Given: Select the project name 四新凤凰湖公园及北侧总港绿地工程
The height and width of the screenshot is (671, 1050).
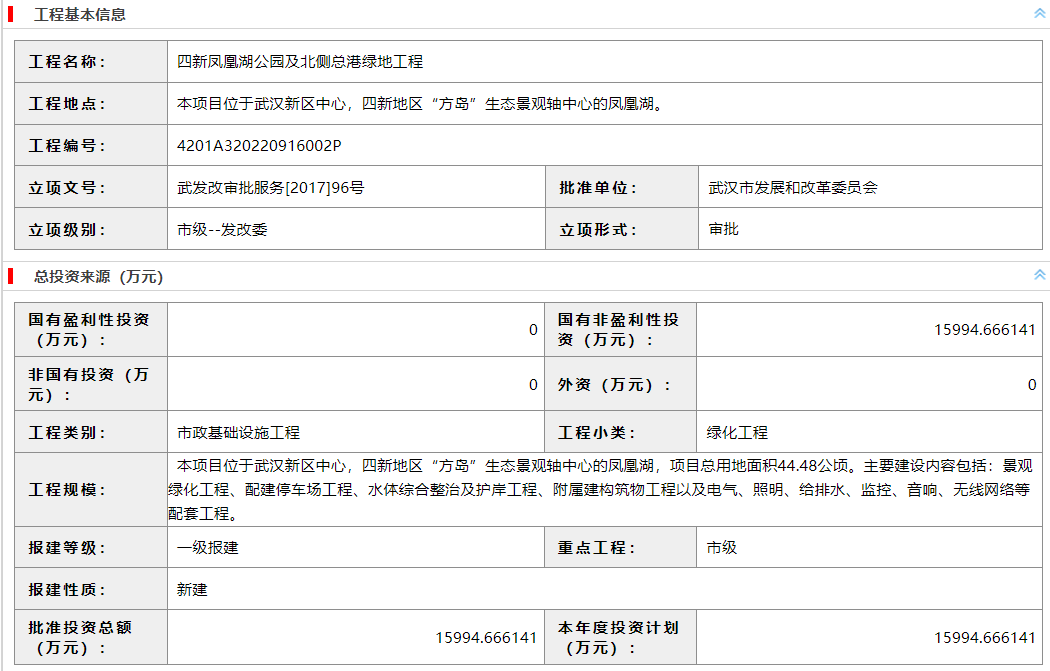Looking at the screenshot, I should (300, 62).
